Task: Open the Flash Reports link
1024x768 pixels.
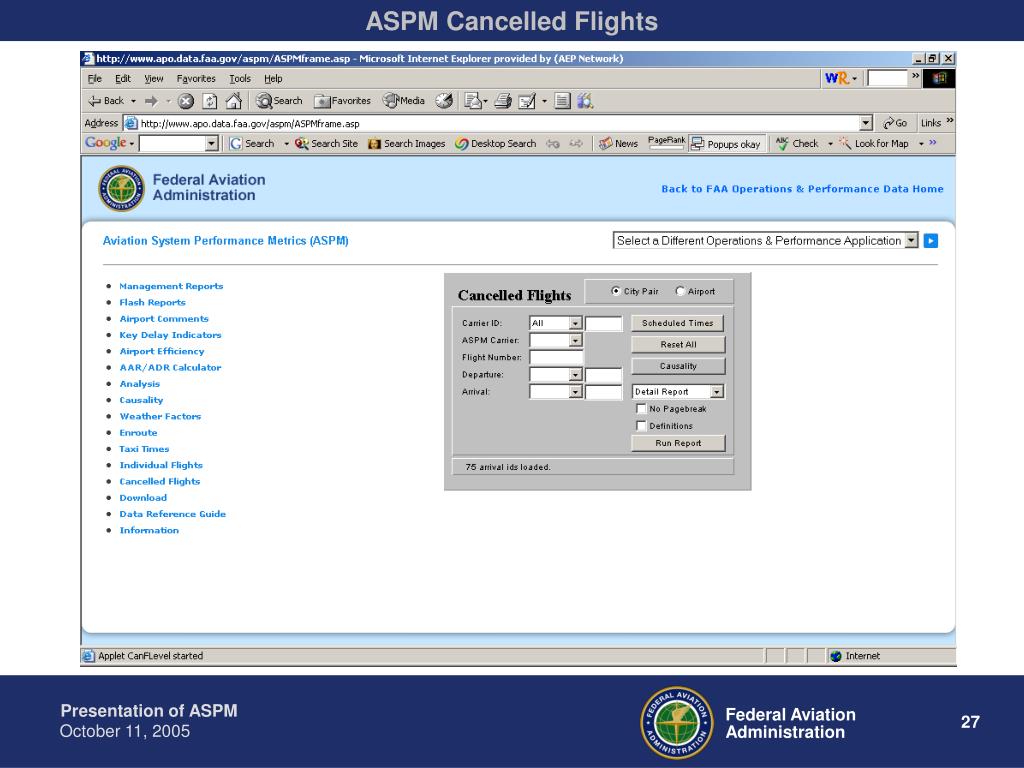Action: pyautogui.click(x=152, y=302)
